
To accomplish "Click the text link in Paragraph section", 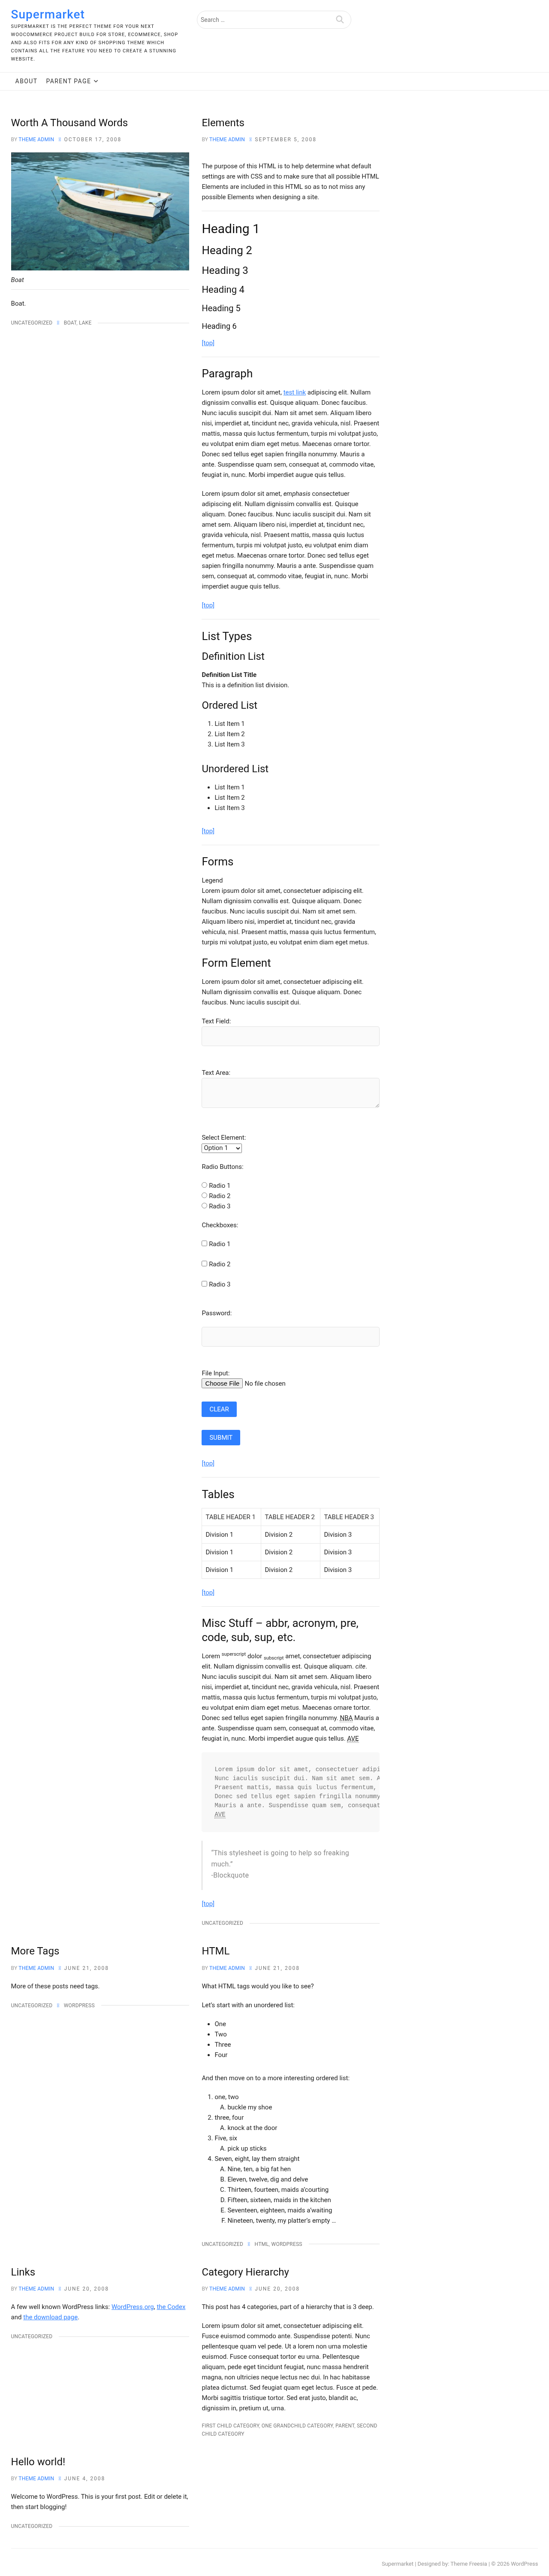I will coord(294,392).
